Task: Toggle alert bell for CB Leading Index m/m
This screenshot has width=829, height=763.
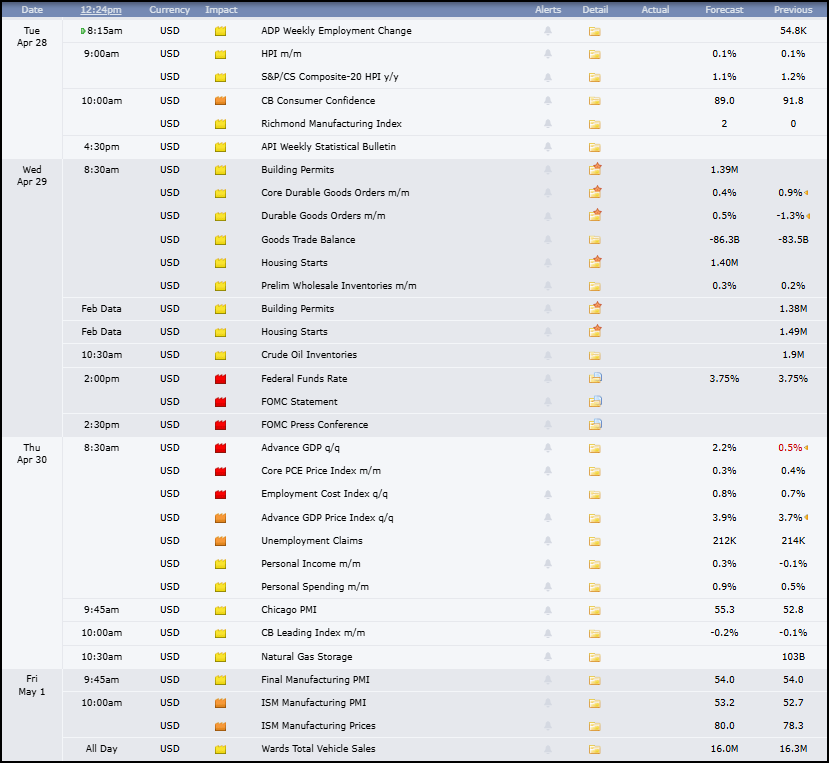Action: pyautogui.click(x=548, y=633)
